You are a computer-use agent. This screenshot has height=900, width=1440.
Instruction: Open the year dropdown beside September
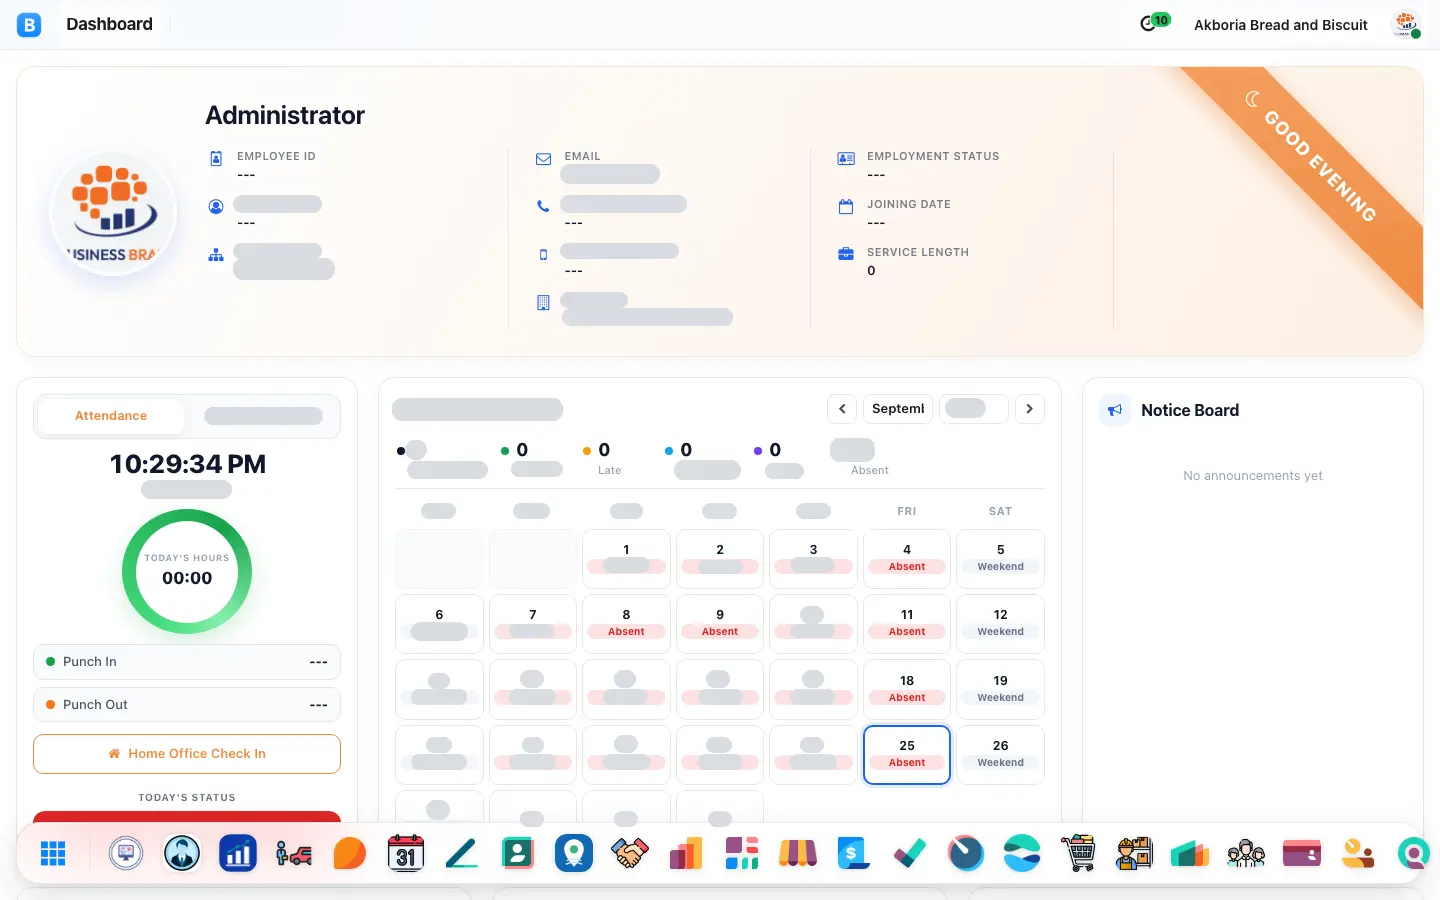(973, 409)
